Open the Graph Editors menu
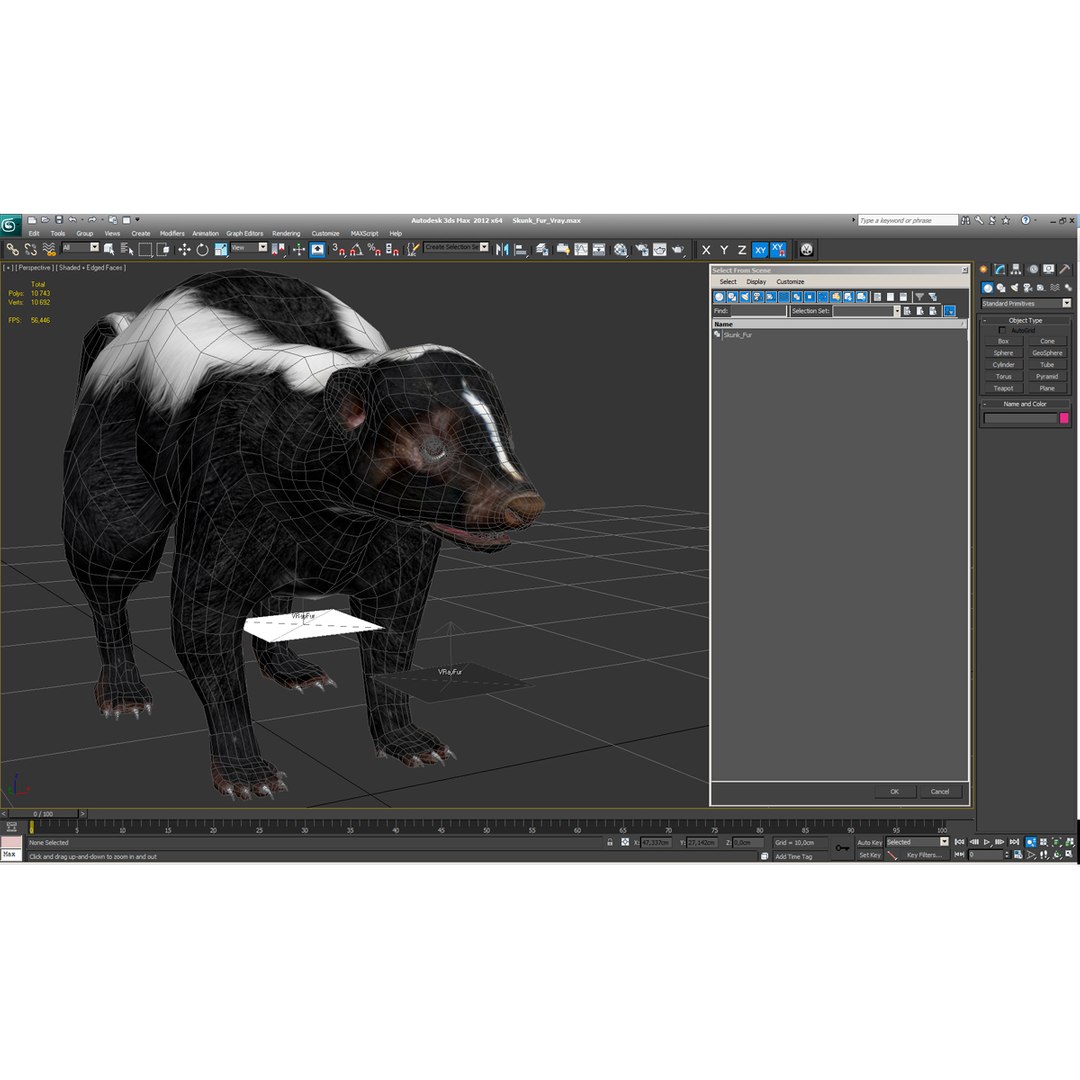1080x1080 pixels. tap(245, 233)
